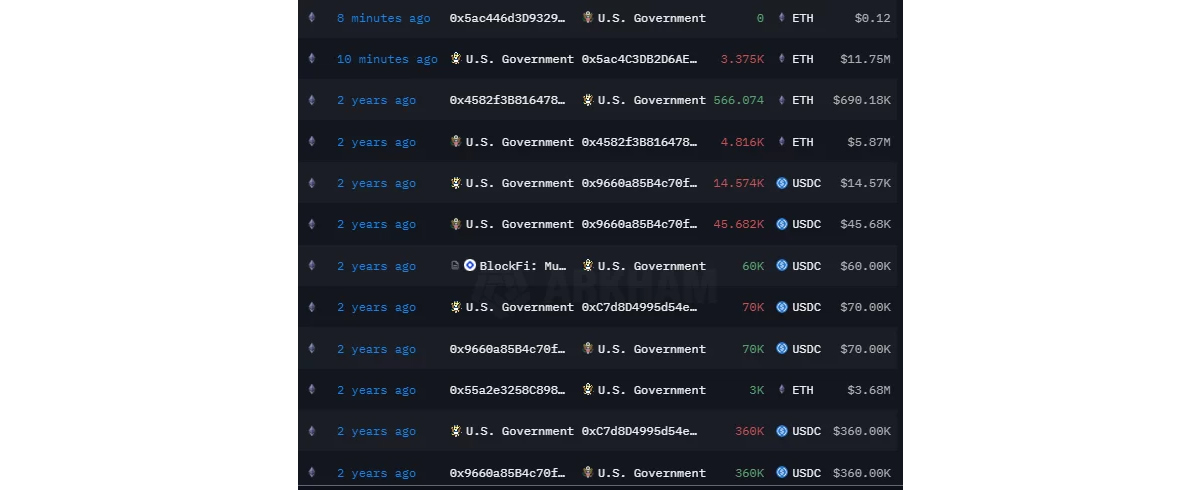1200x490 pixels.
Task: Open recipient address 0xC7d8D4995d54e… in red 70K row
Action: 640,307
